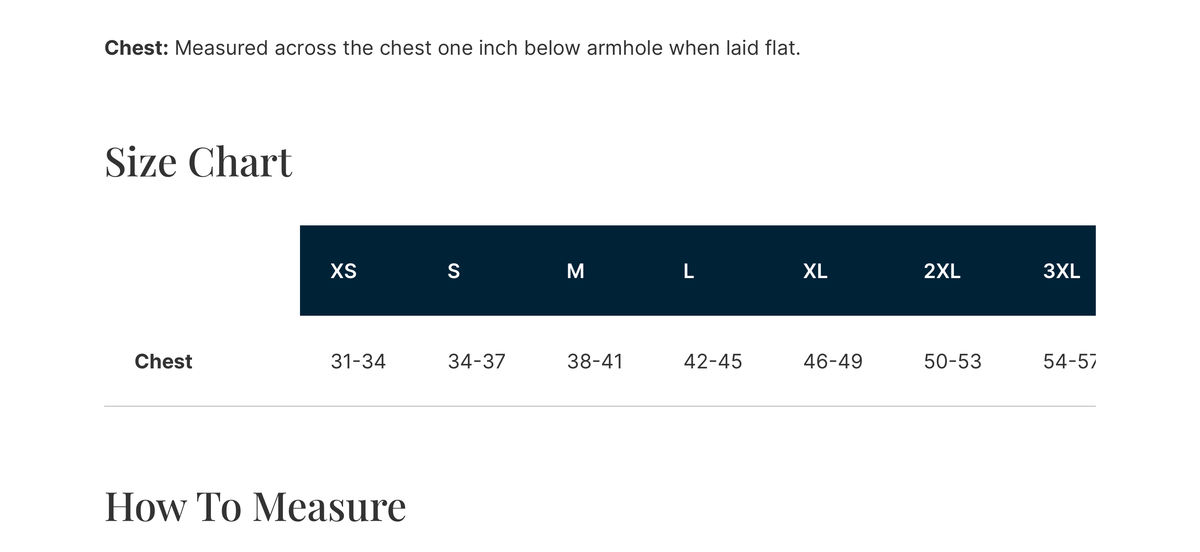Screen dimensions: 1200x552
Task: Click the How To Measure heading
Action: coord(256,506)
